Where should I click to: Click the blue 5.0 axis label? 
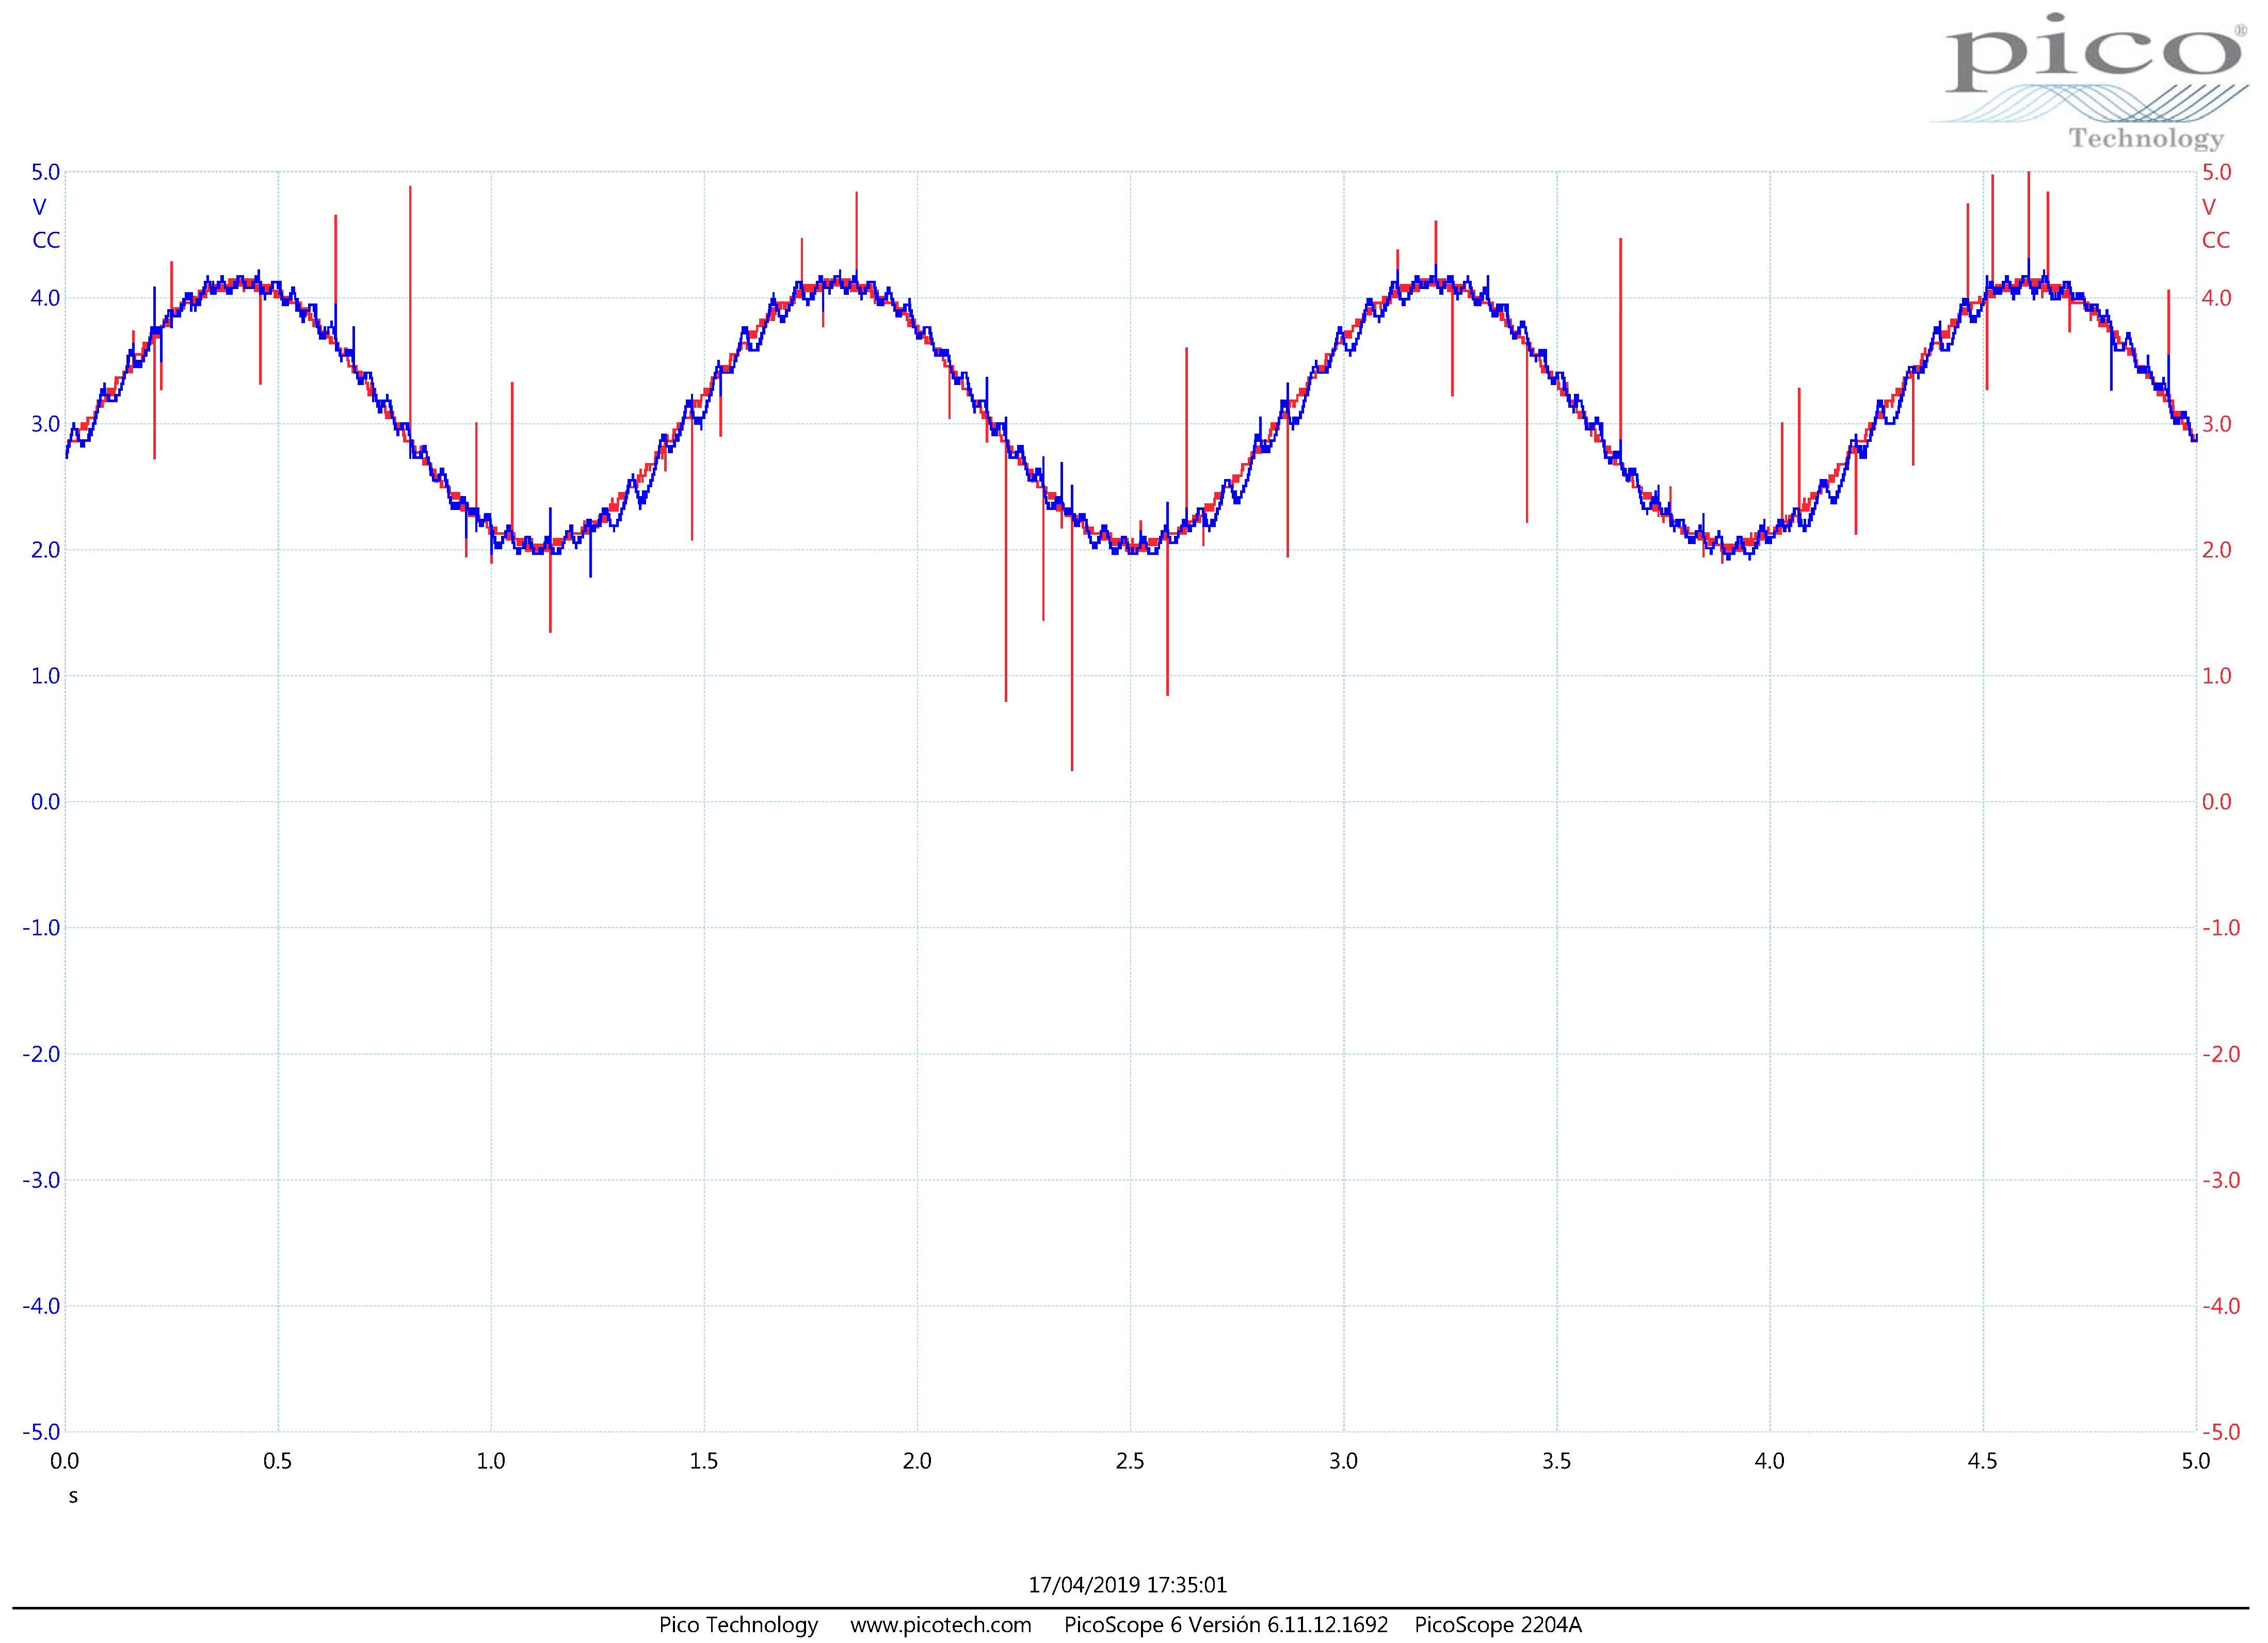point(45,172)
